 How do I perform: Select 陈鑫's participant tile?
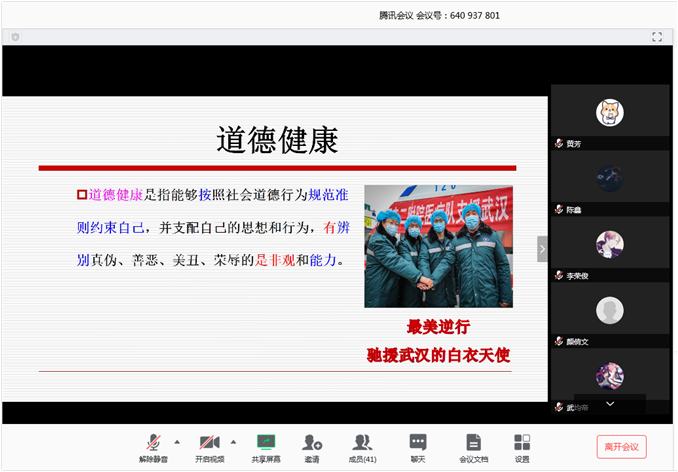610,177
